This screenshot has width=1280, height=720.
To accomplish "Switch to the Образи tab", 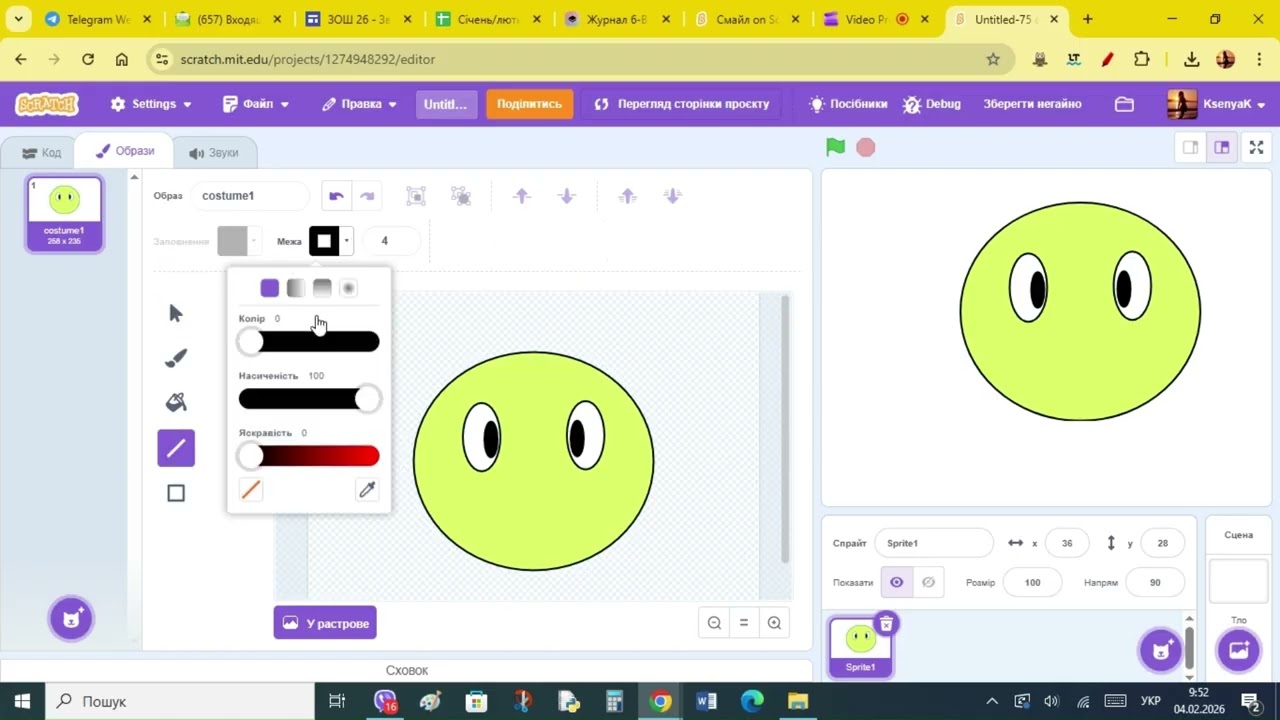I will tap(125, 151).
